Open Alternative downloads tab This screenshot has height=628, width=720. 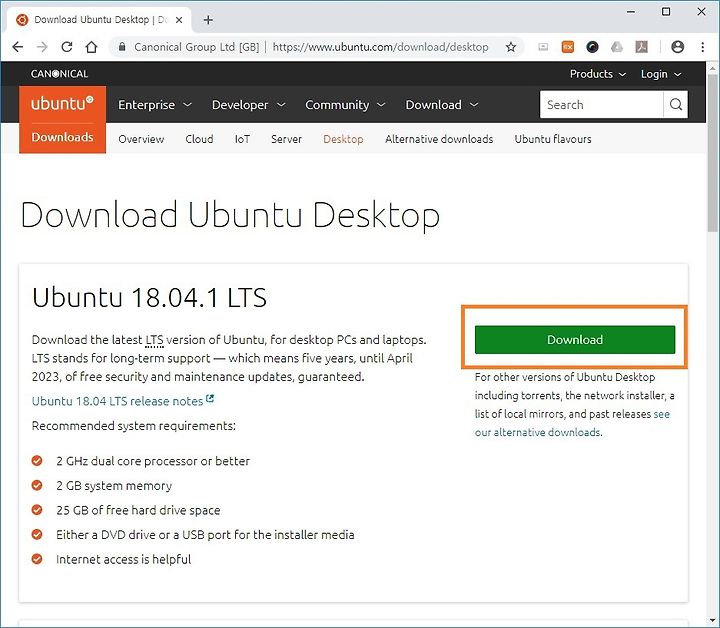click(x=439, y=139)
